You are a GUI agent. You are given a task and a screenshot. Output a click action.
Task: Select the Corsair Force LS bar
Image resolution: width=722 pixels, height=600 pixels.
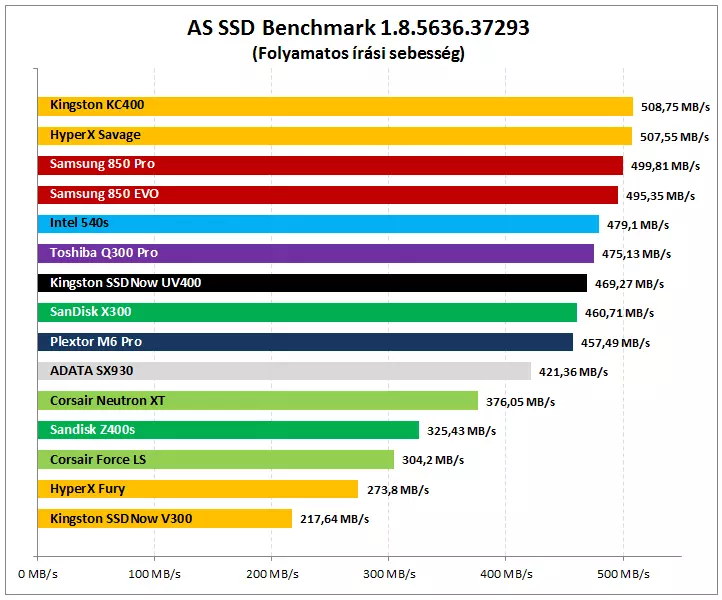[216, 460]
